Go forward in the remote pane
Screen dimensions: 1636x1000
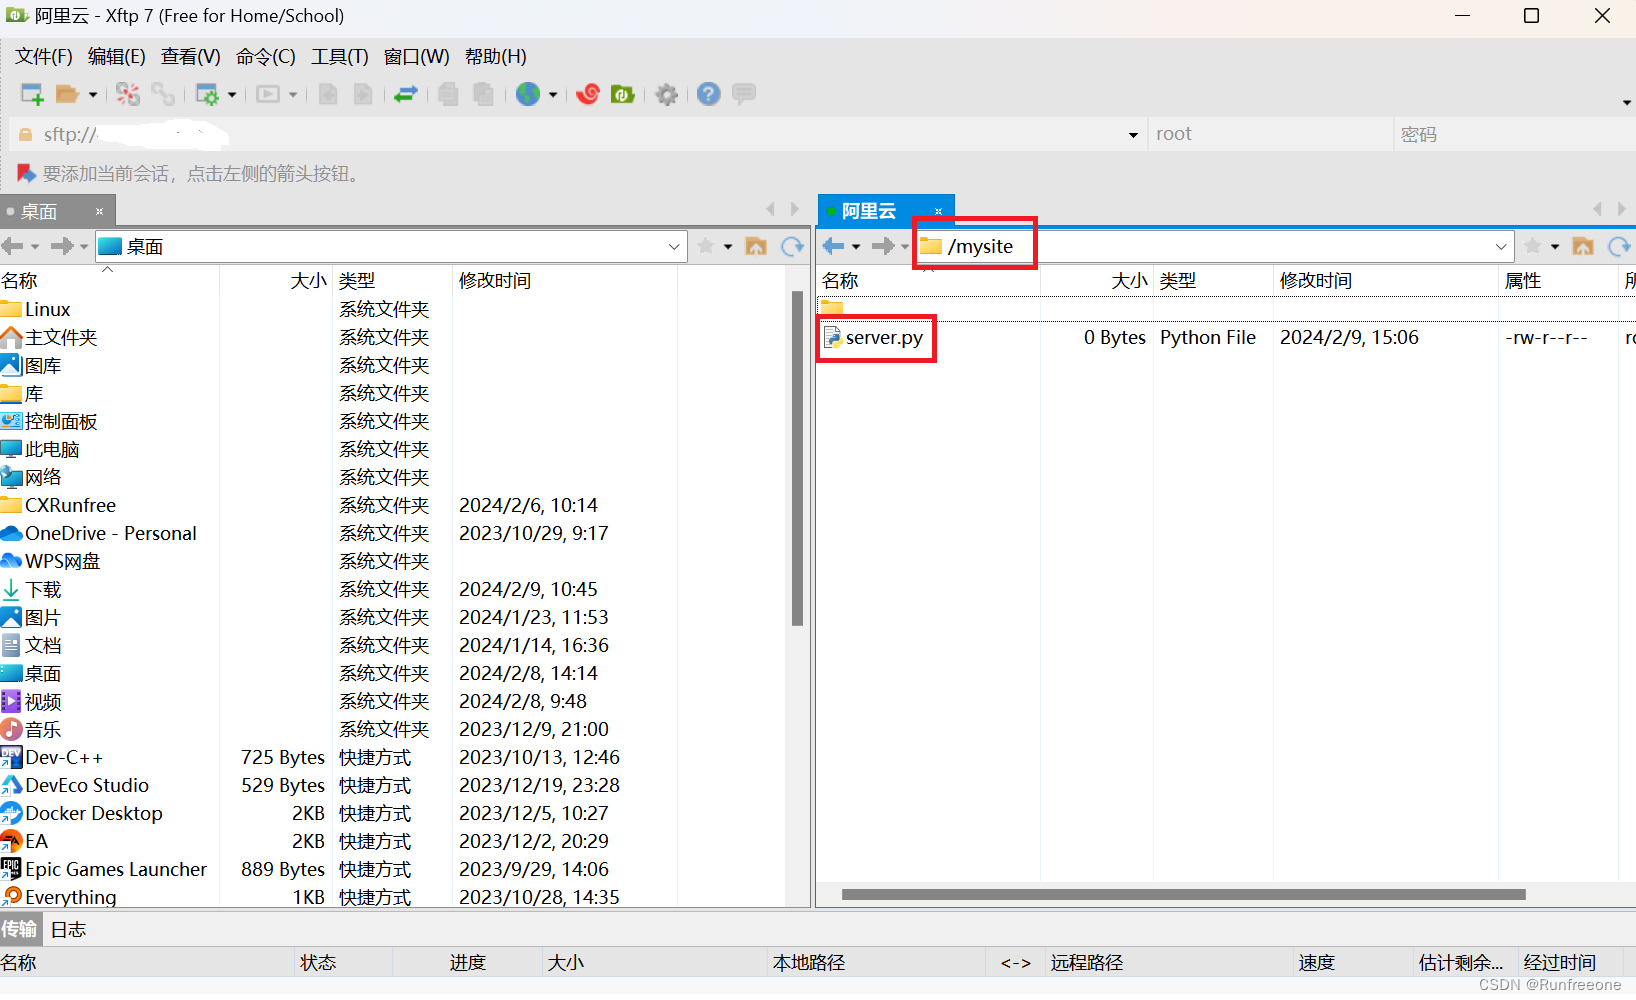tap(883, 246)
